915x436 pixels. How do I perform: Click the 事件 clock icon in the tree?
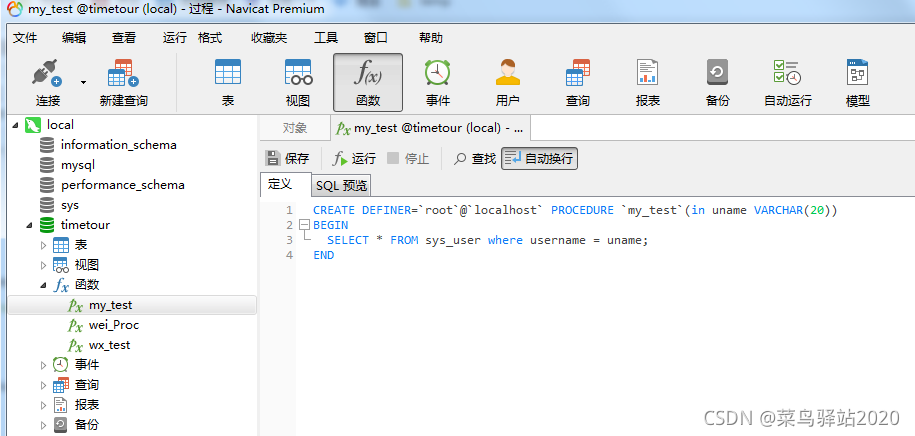(61, 365)
